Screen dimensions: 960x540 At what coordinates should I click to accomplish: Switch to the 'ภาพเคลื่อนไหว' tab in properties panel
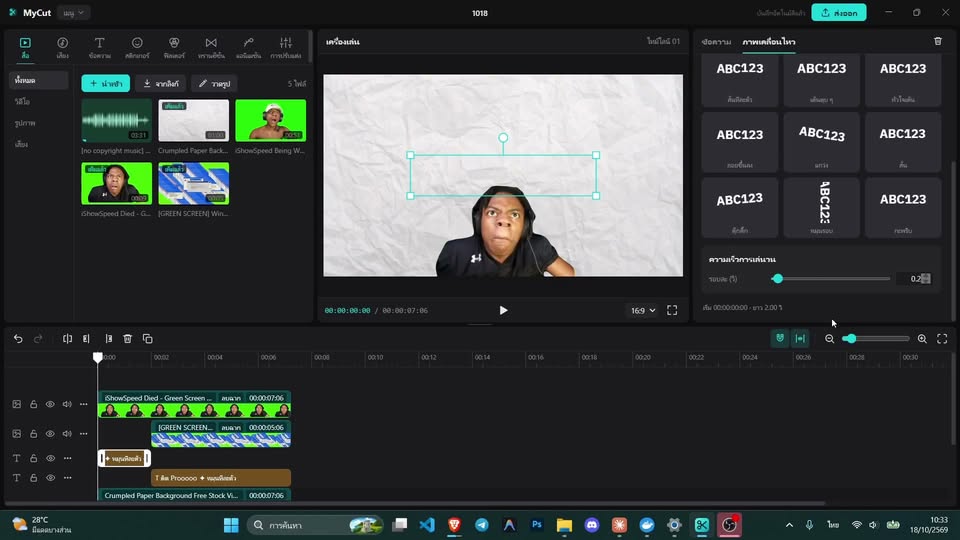[x=769, y=42]
